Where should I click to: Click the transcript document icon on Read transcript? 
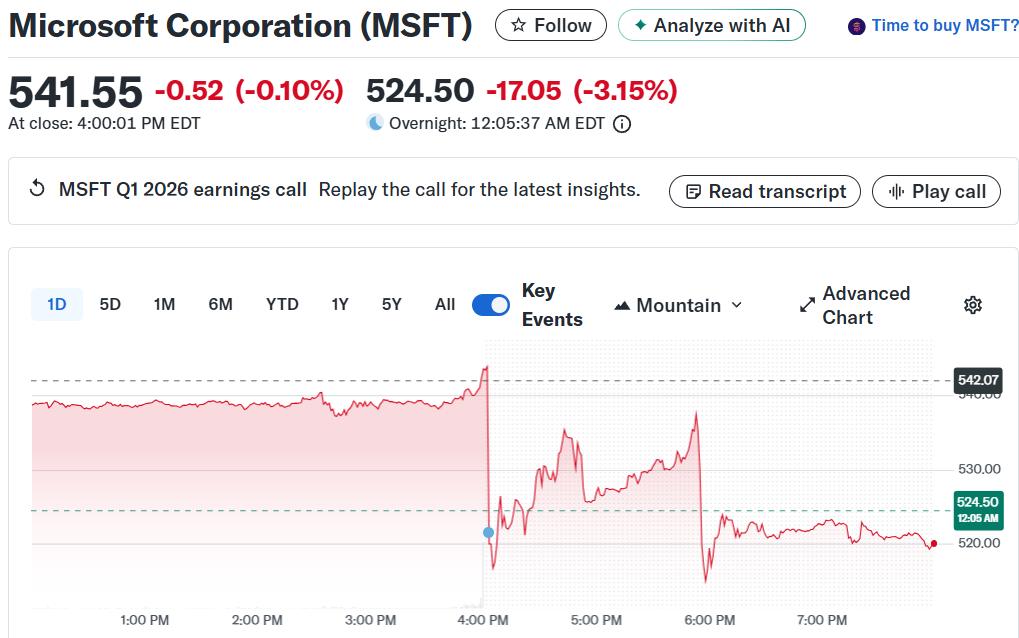[x=692, y=191]
